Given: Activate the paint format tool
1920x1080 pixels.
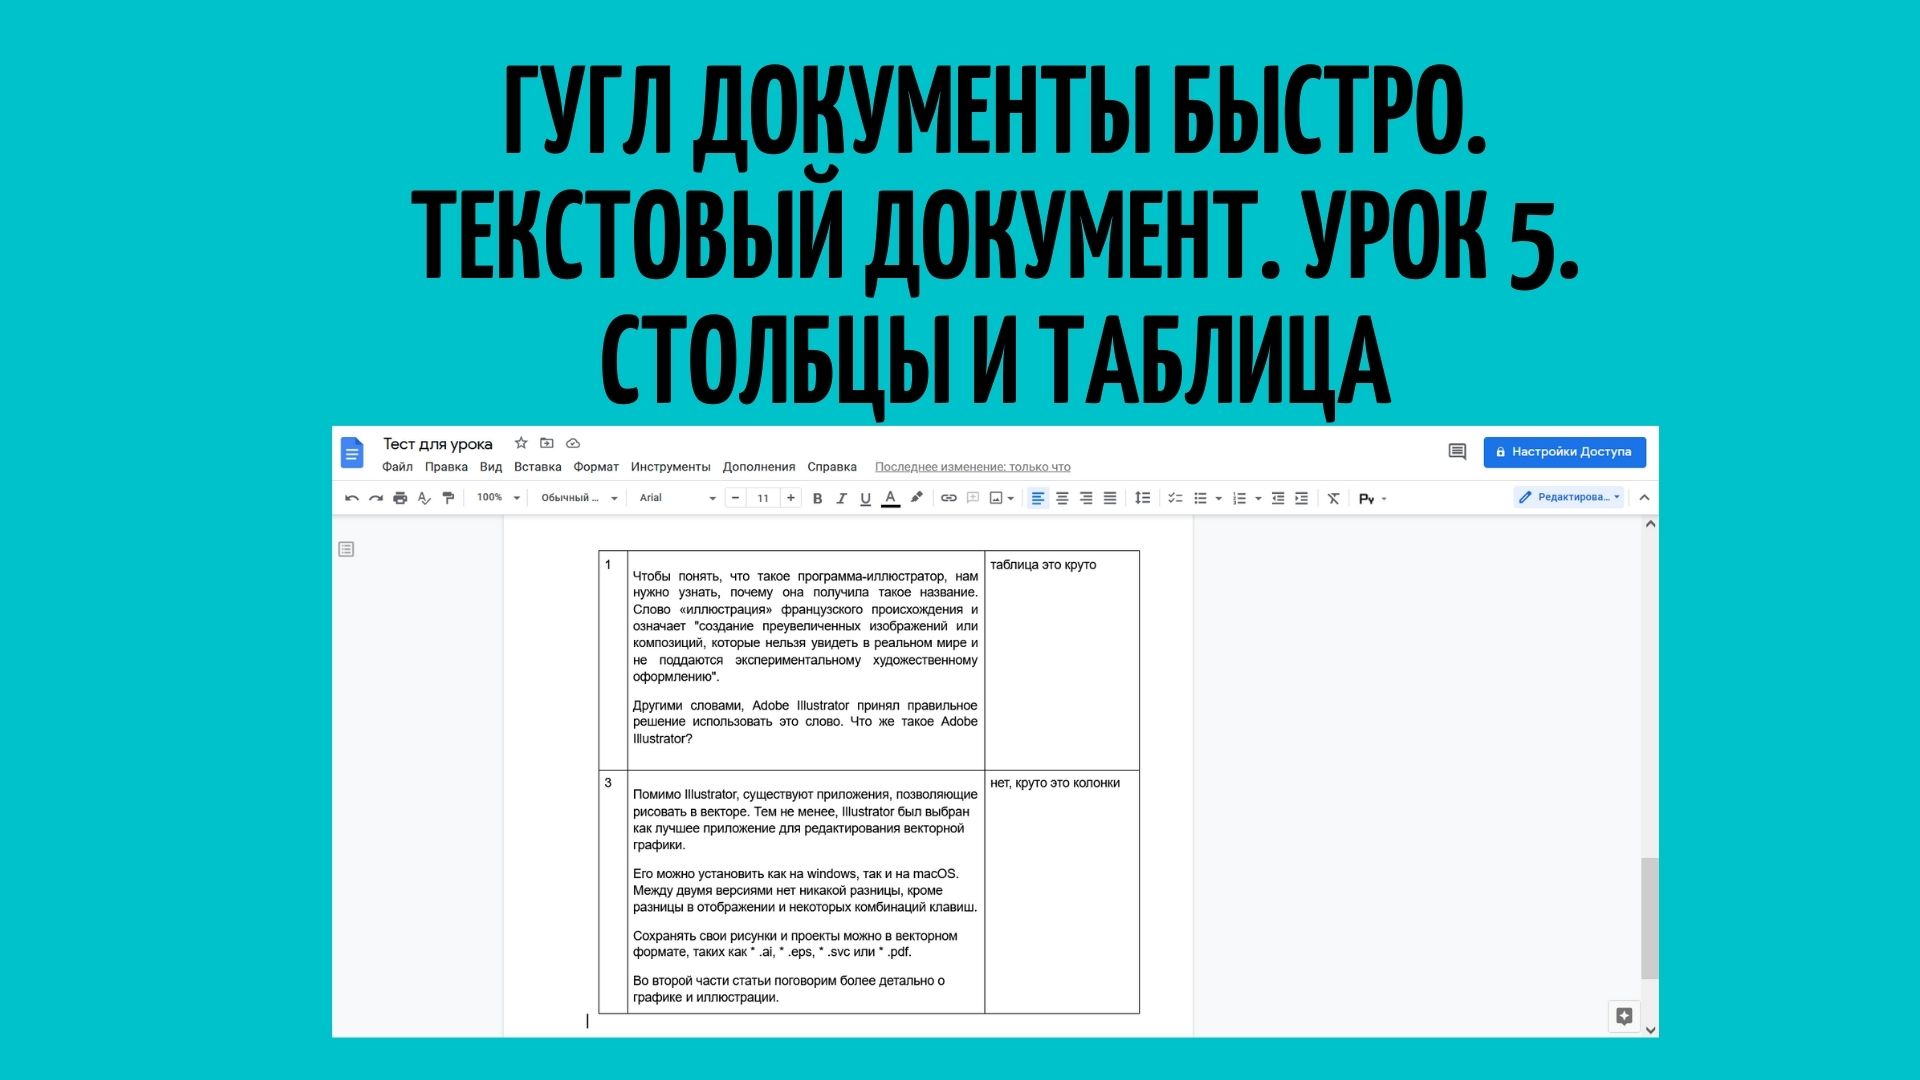Looking at the screenshot, I should [x=448, y=498].
